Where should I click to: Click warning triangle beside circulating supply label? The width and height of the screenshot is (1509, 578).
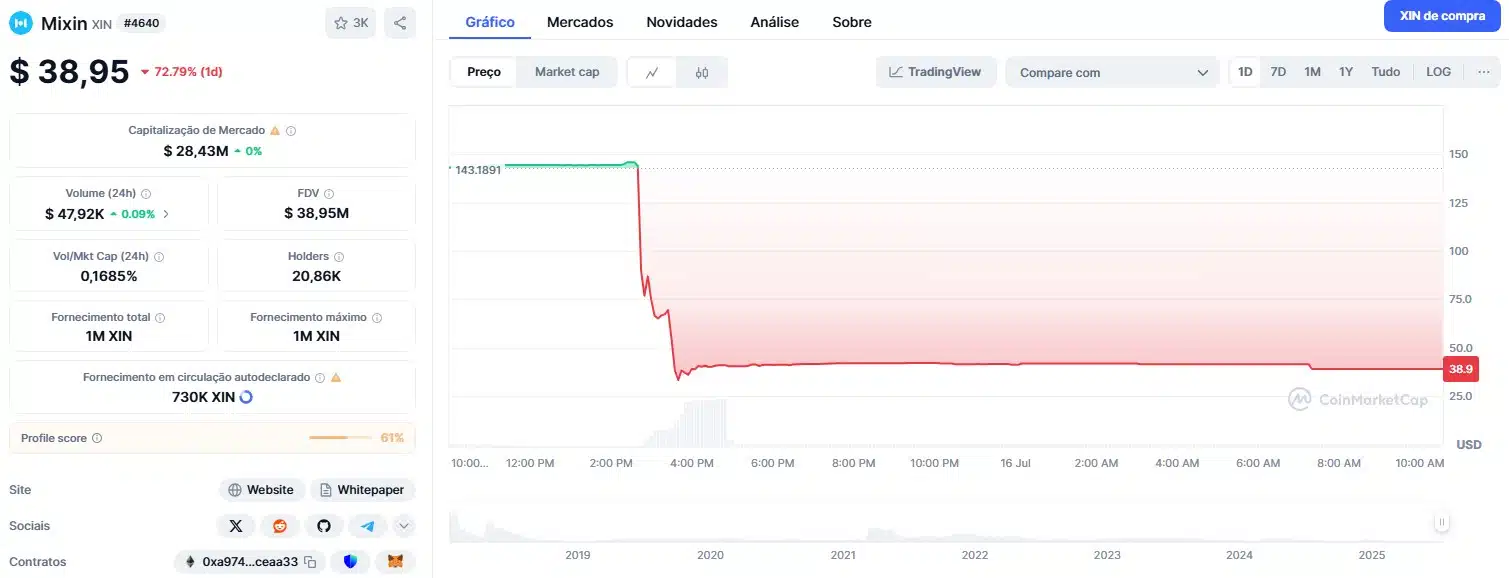[x=336, y=378]
